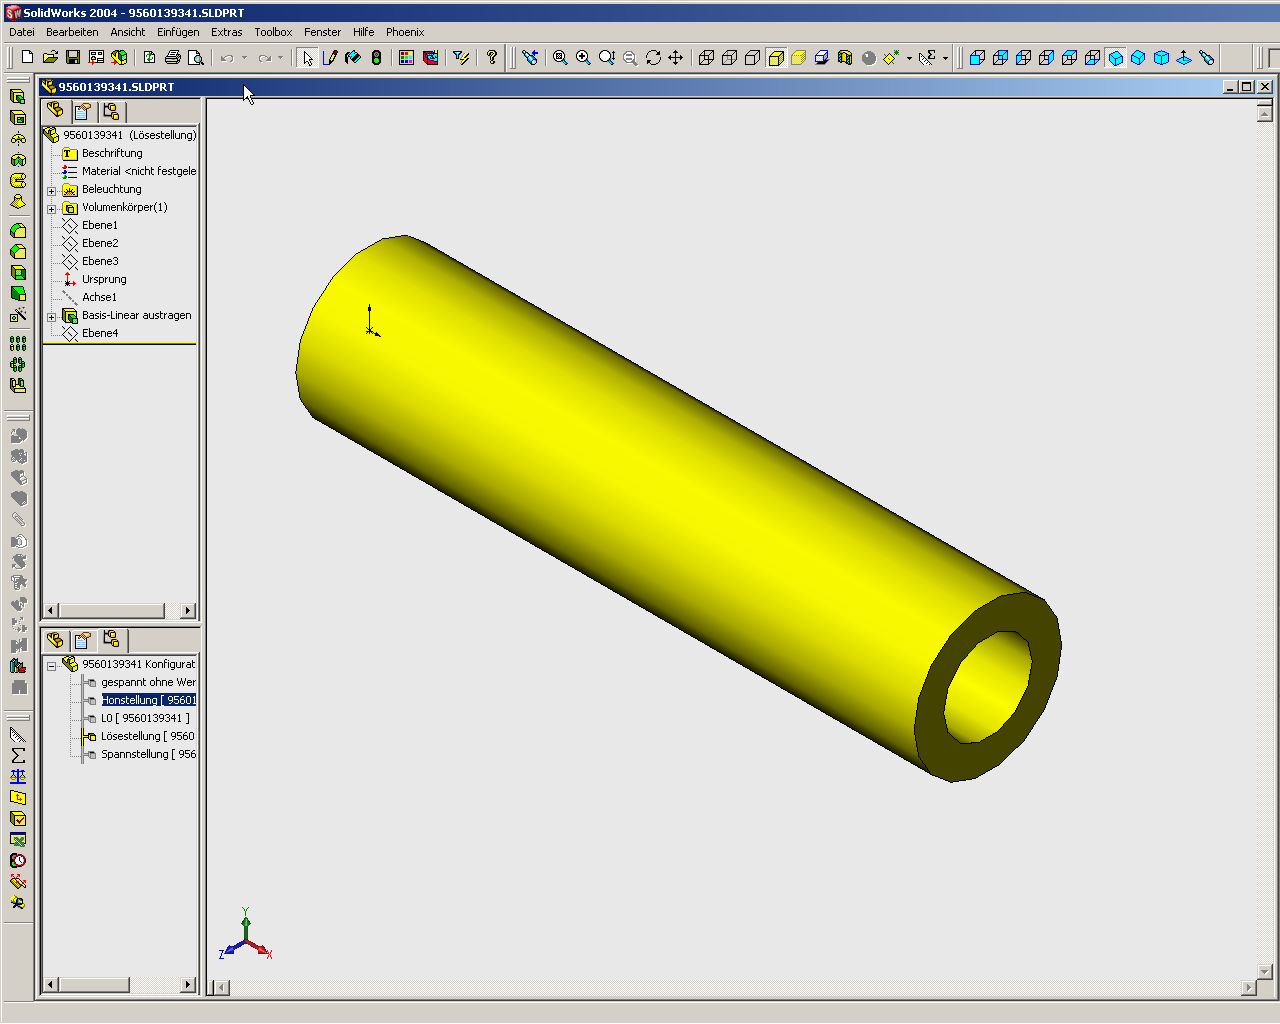Click the yellow question mark help icon
Image resolution: width=1280 pixels, height=1024 pixels.
492,58
